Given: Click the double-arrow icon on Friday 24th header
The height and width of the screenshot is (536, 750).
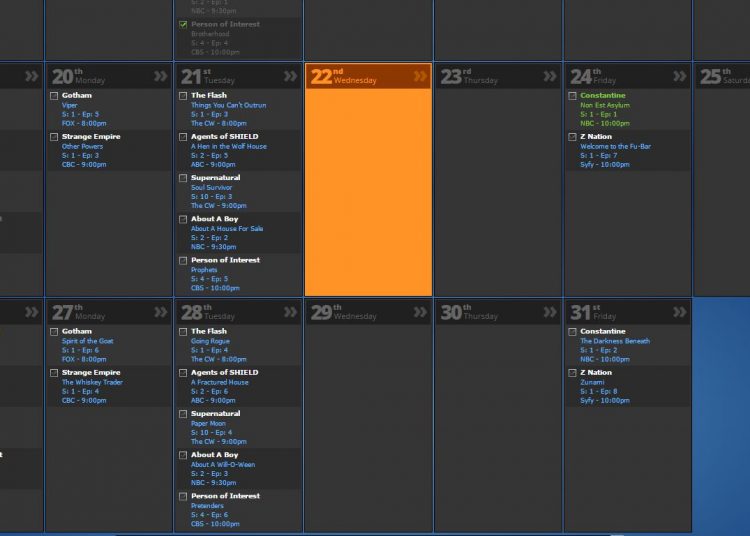Looking at the screenshot, I should pyautogui.click(x=680, y=76).
